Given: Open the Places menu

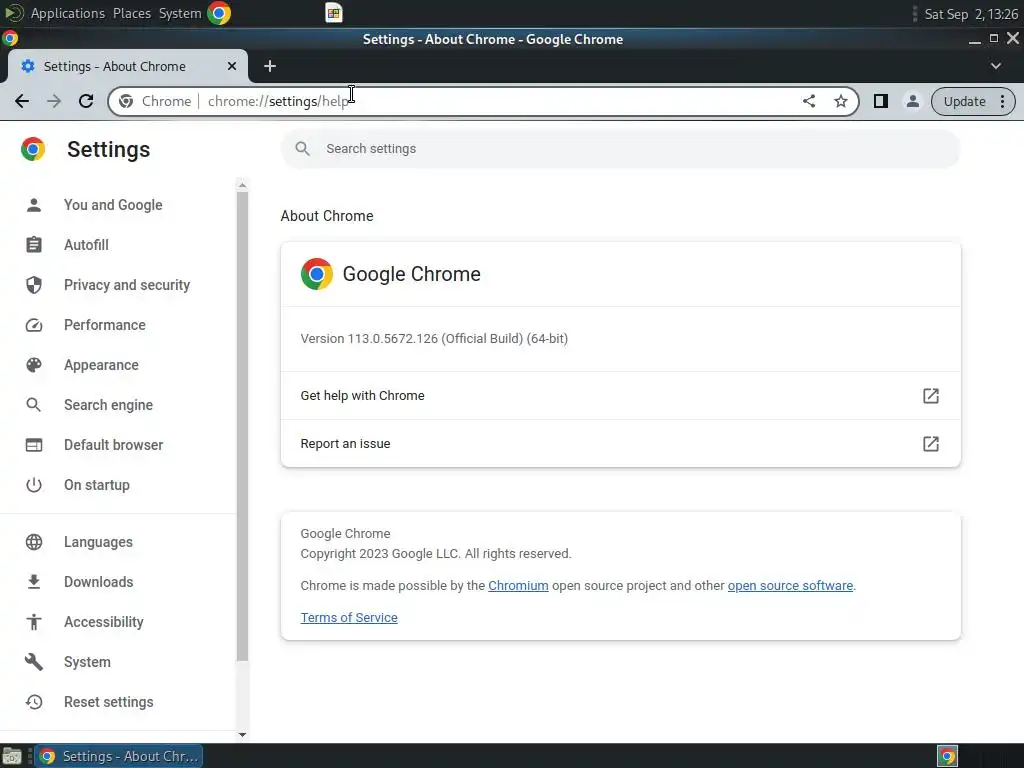Looking at the screenshot, I should coord(132,13).
